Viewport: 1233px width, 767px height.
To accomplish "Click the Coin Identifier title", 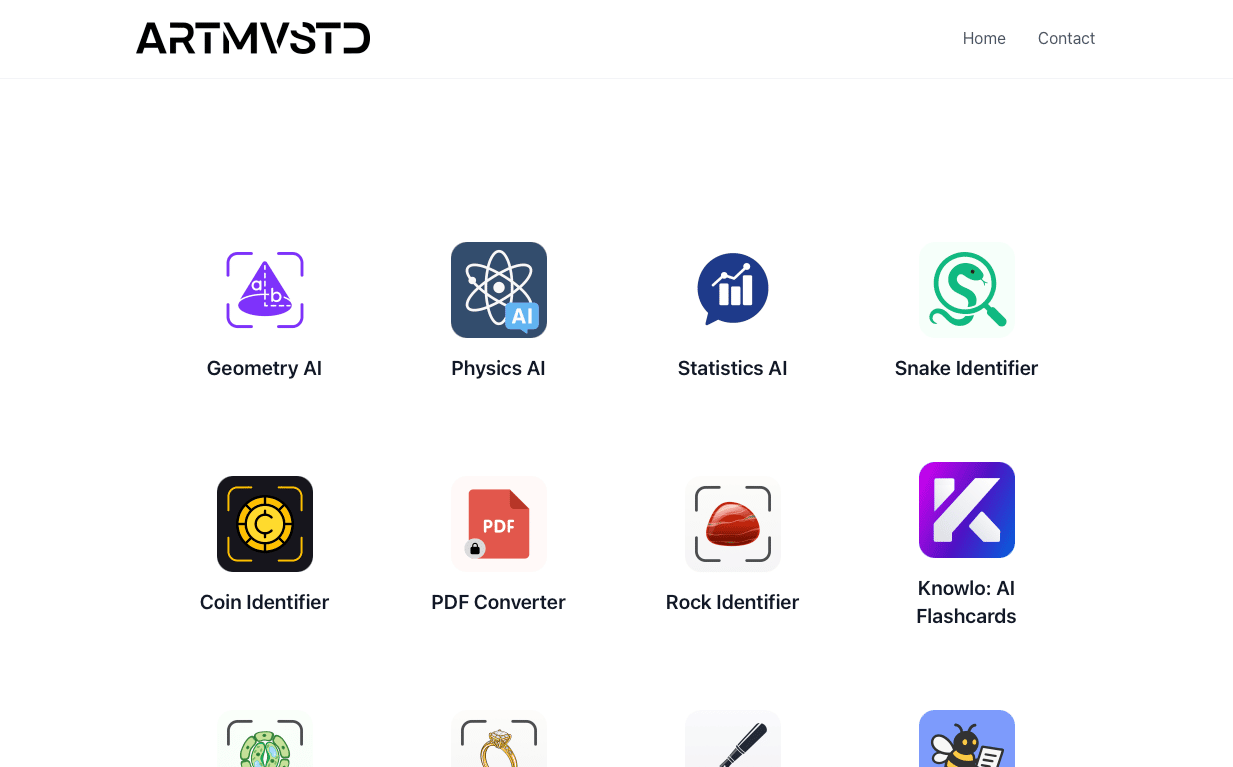I will (264, 602).
